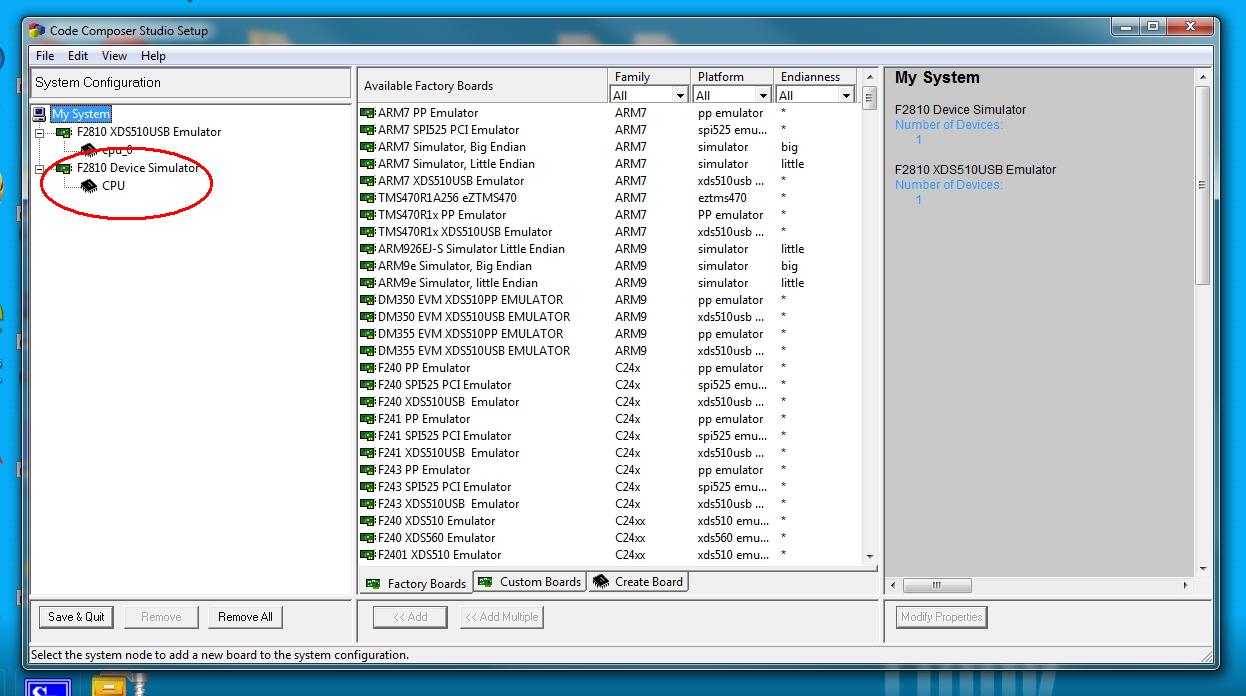Click the board icon of ARM7 XDS510USB Emulator
The width and height of the screenshot is (1246, 696).
click(x=367, y=181)
